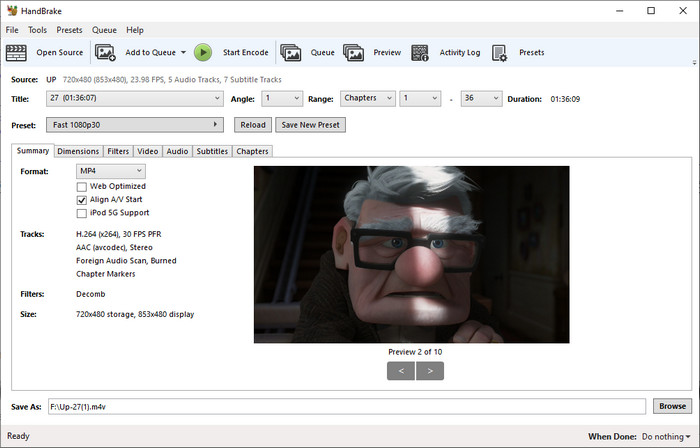Click the green Start Encode play icon
Viewport: 700px width, 448px height.
pos(203,53)
